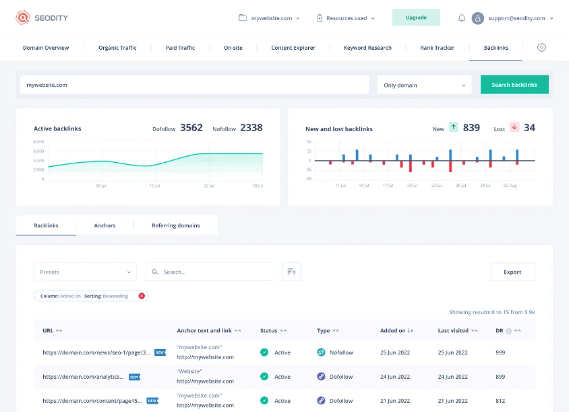The image size is (569, 412).
Task: Click the New backlinks count 839
Action: coord(471,127)
